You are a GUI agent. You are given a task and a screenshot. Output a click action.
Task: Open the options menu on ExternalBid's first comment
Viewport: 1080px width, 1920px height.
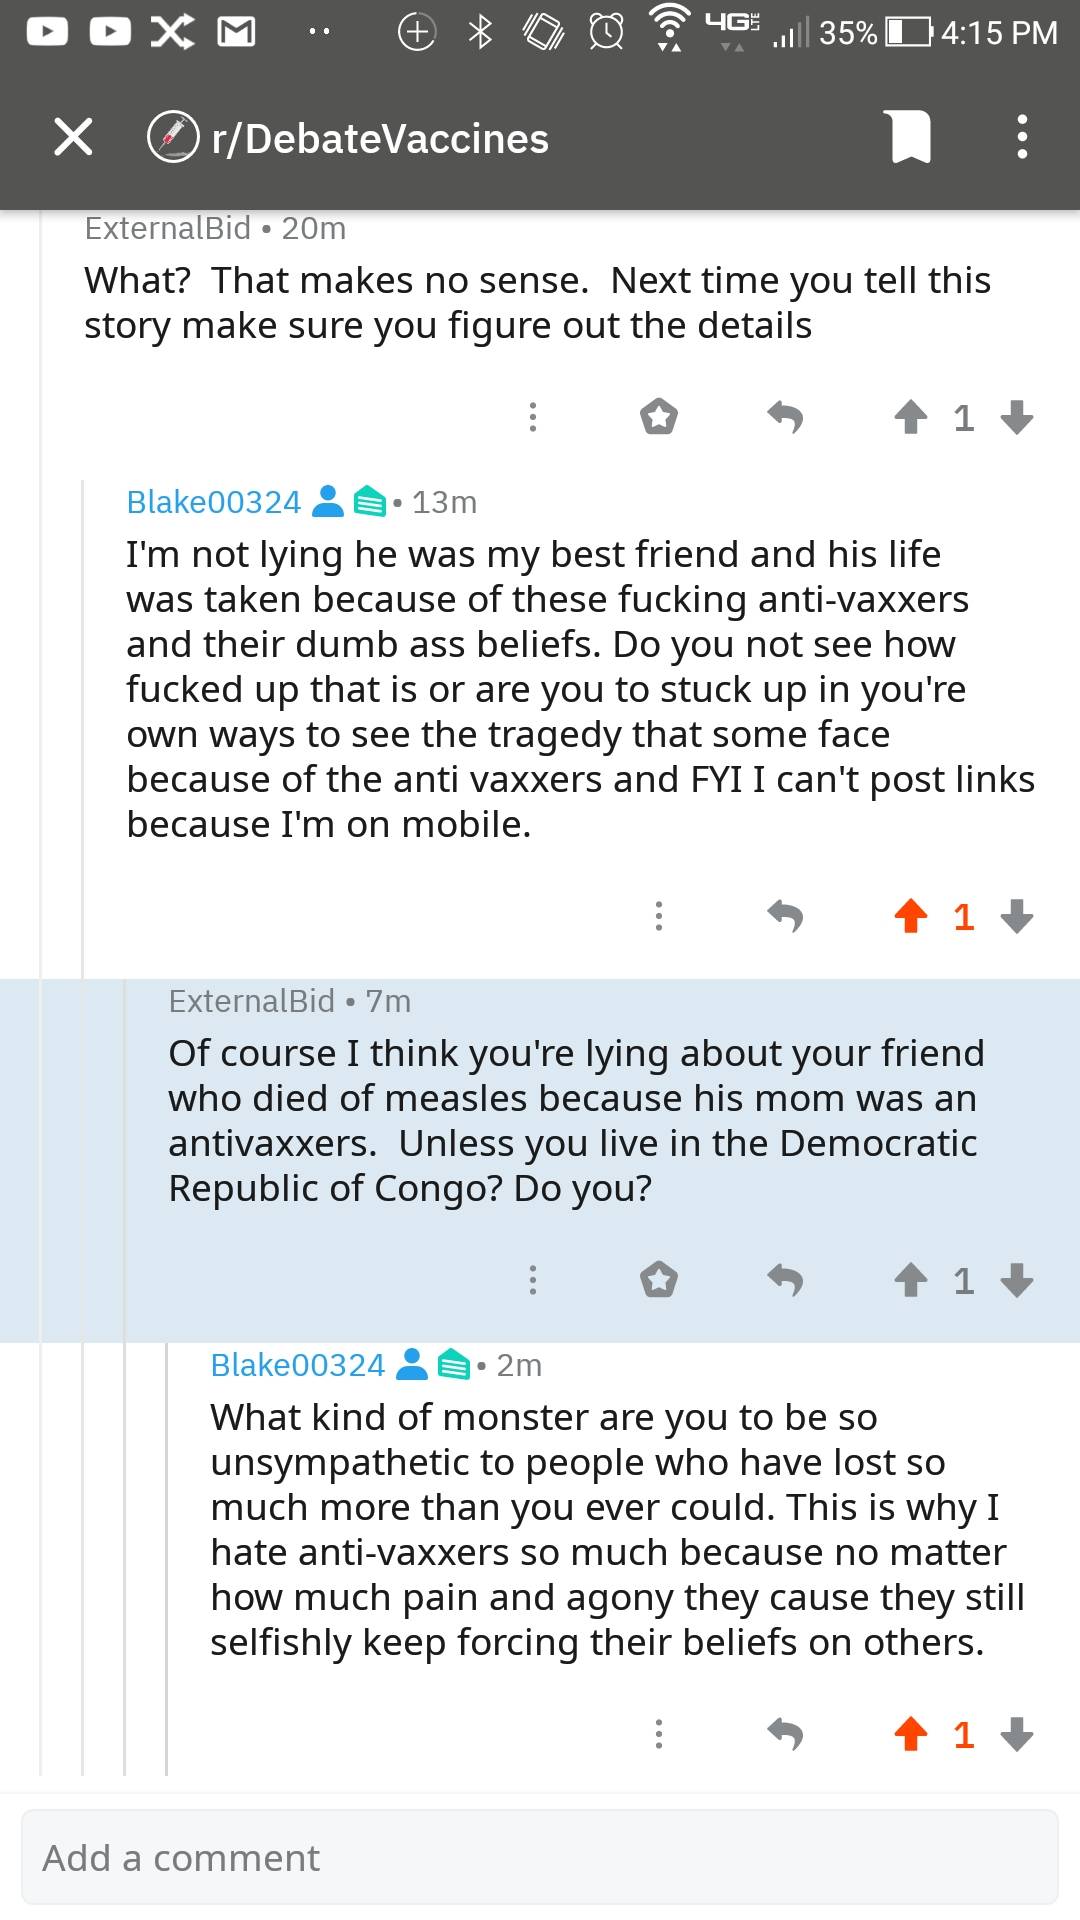point(533,417)
